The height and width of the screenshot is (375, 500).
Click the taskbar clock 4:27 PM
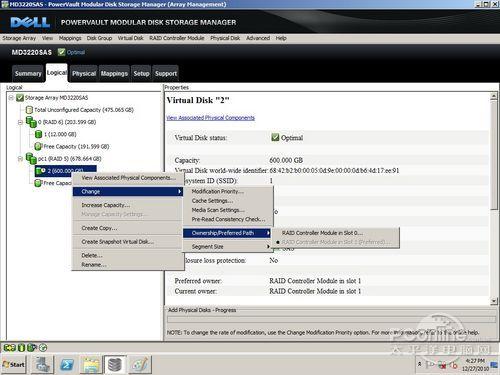click(475, 361)
